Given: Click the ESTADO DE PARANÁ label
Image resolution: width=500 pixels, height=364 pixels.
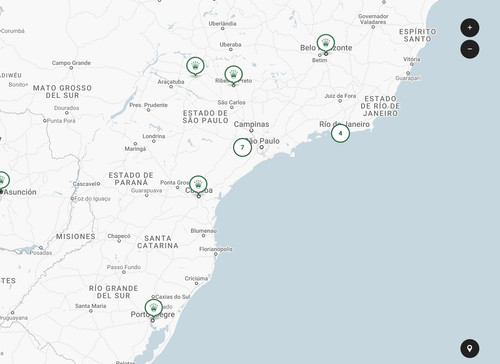Looking at the screenshot, I should coord(131,179).
